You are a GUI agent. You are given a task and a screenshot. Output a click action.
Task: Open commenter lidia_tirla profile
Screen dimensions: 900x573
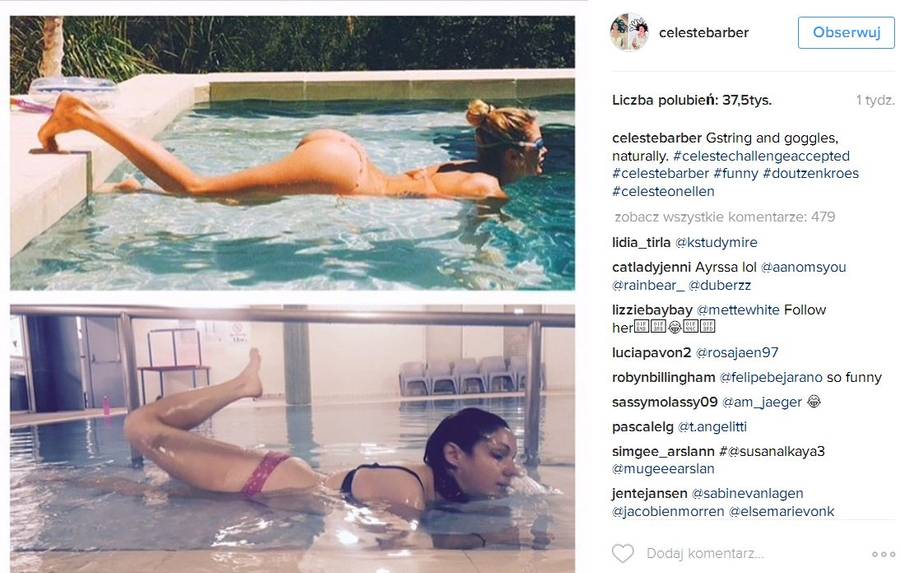point(641,242)
